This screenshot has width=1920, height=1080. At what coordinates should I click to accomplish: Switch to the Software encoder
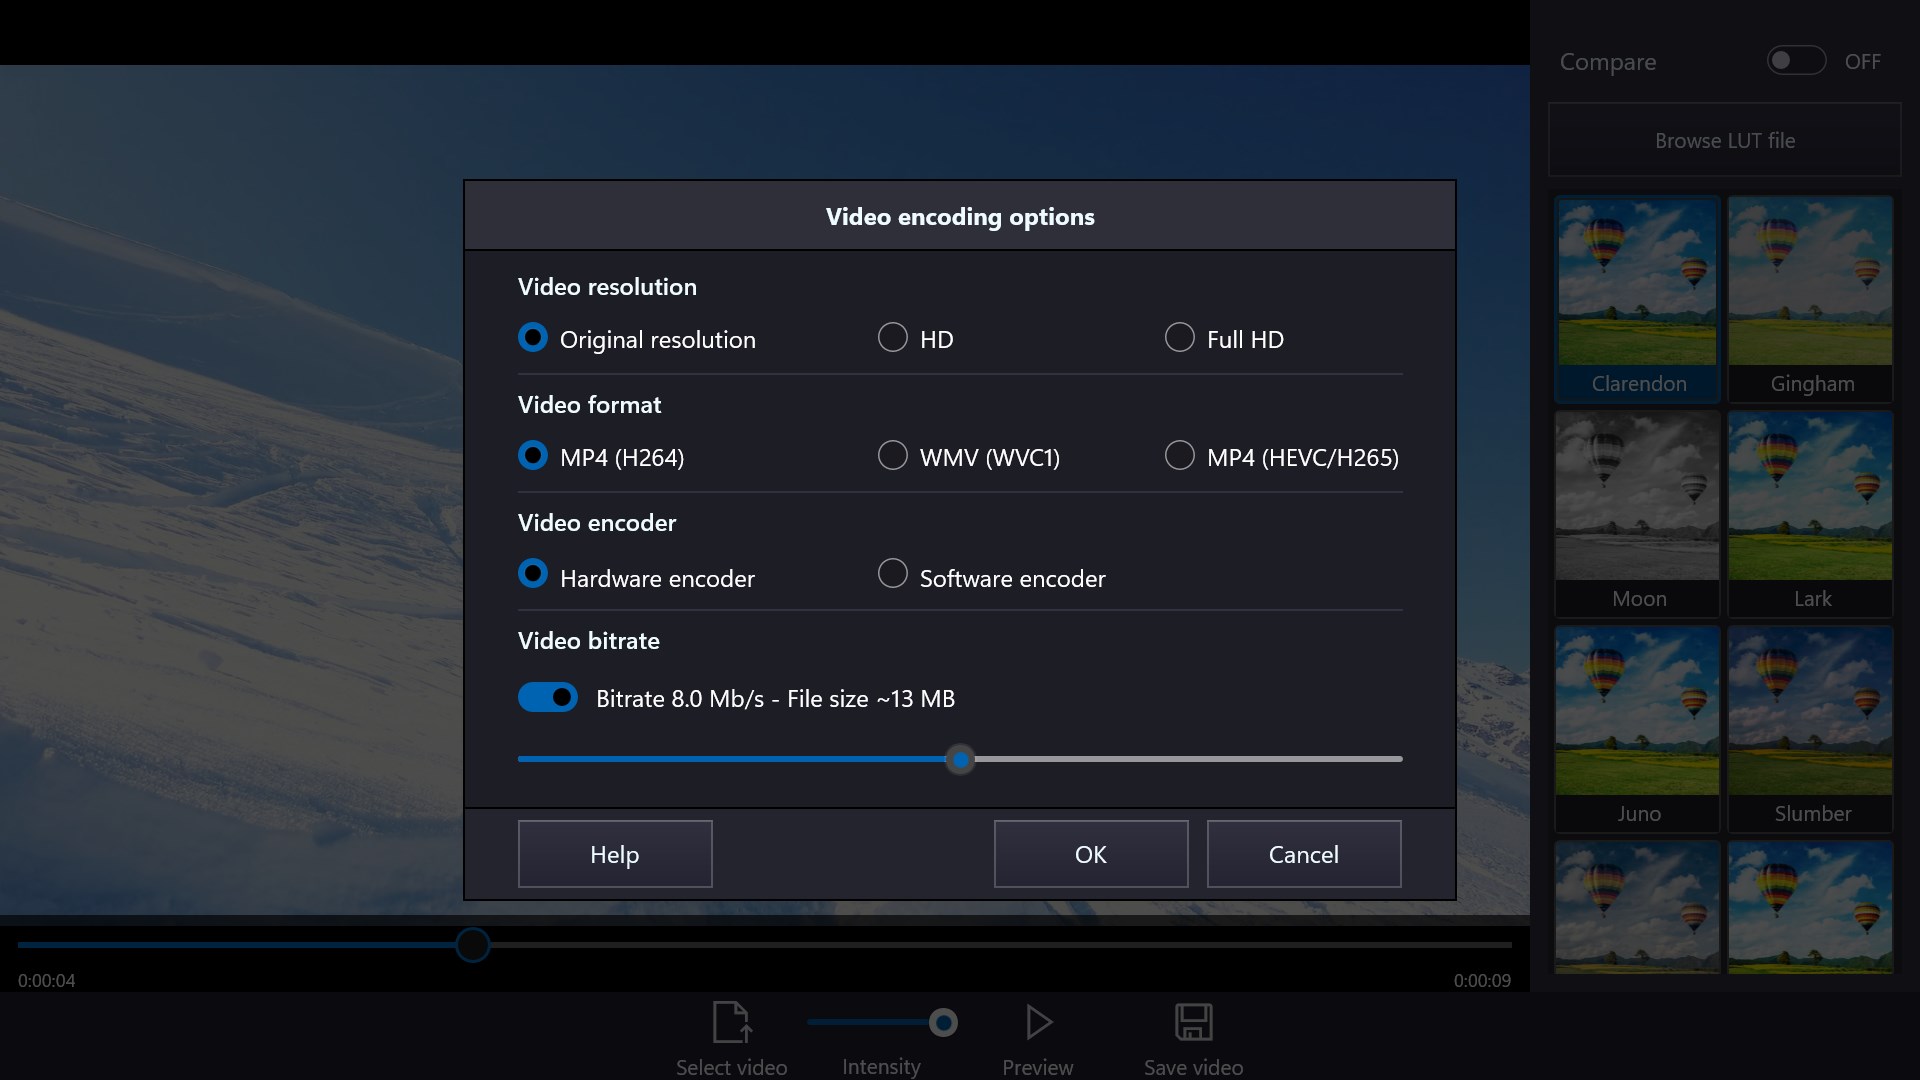click(x=891, y=573)
